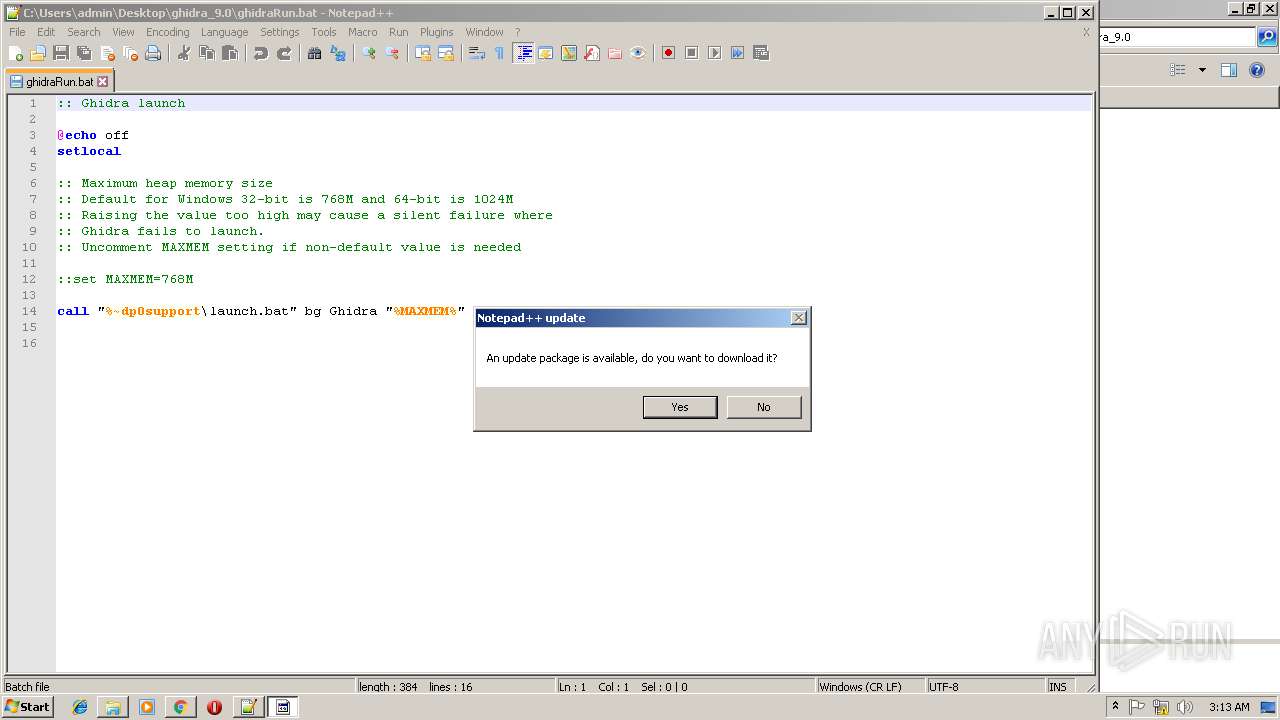Toggle Folder as Workspace toolbar icon

click(615, 53)
